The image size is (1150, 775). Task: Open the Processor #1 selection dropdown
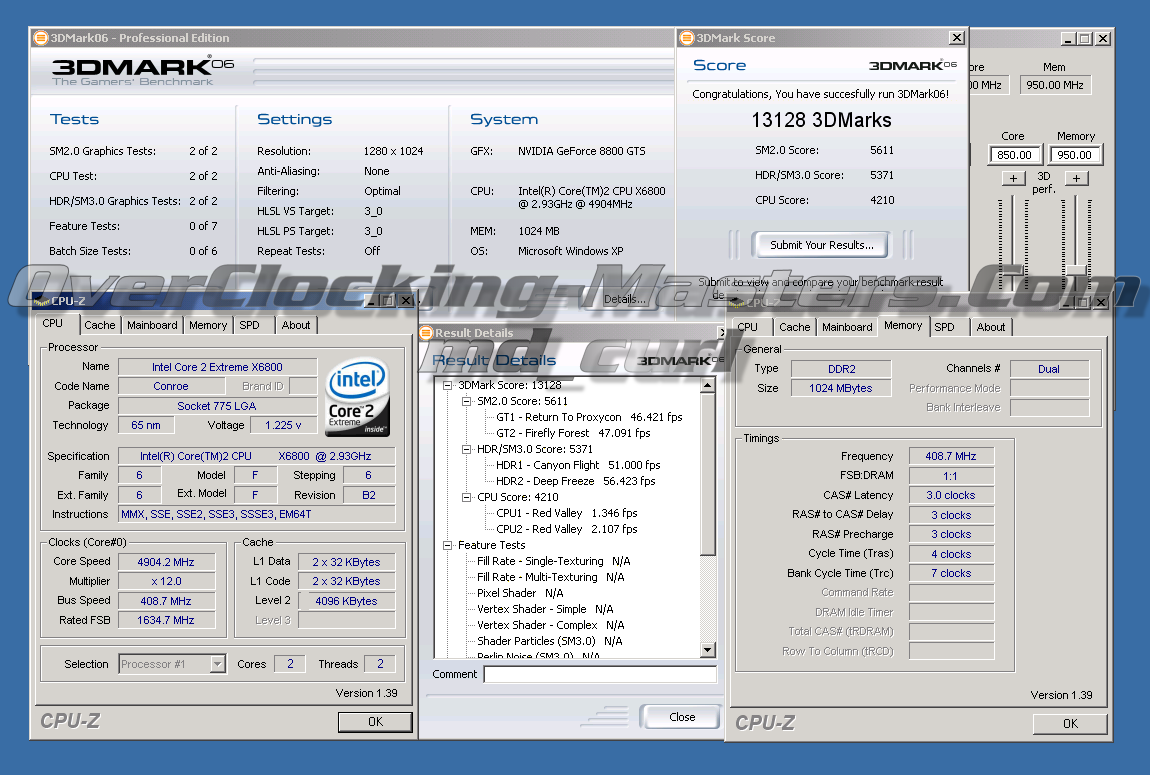tap(218, 664)
